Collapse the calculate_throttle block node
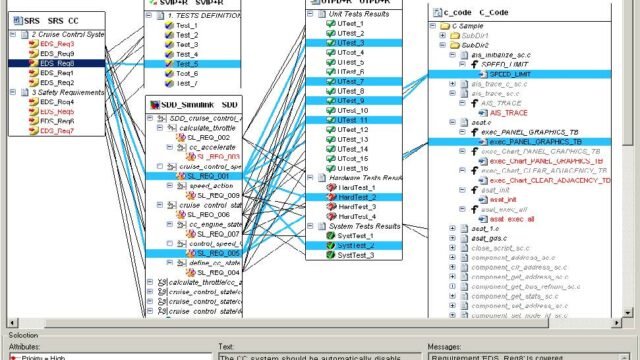Screen dimensions: 640x360 point(160,128)
